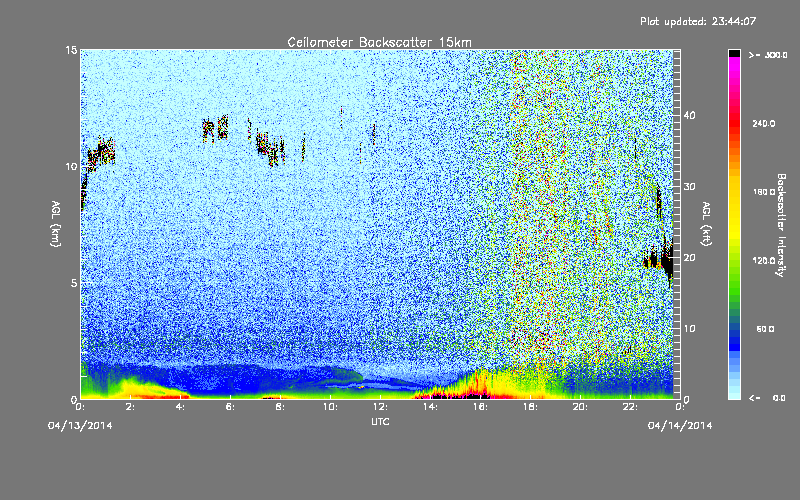Click the 10 kft tick label

[689, 329]
